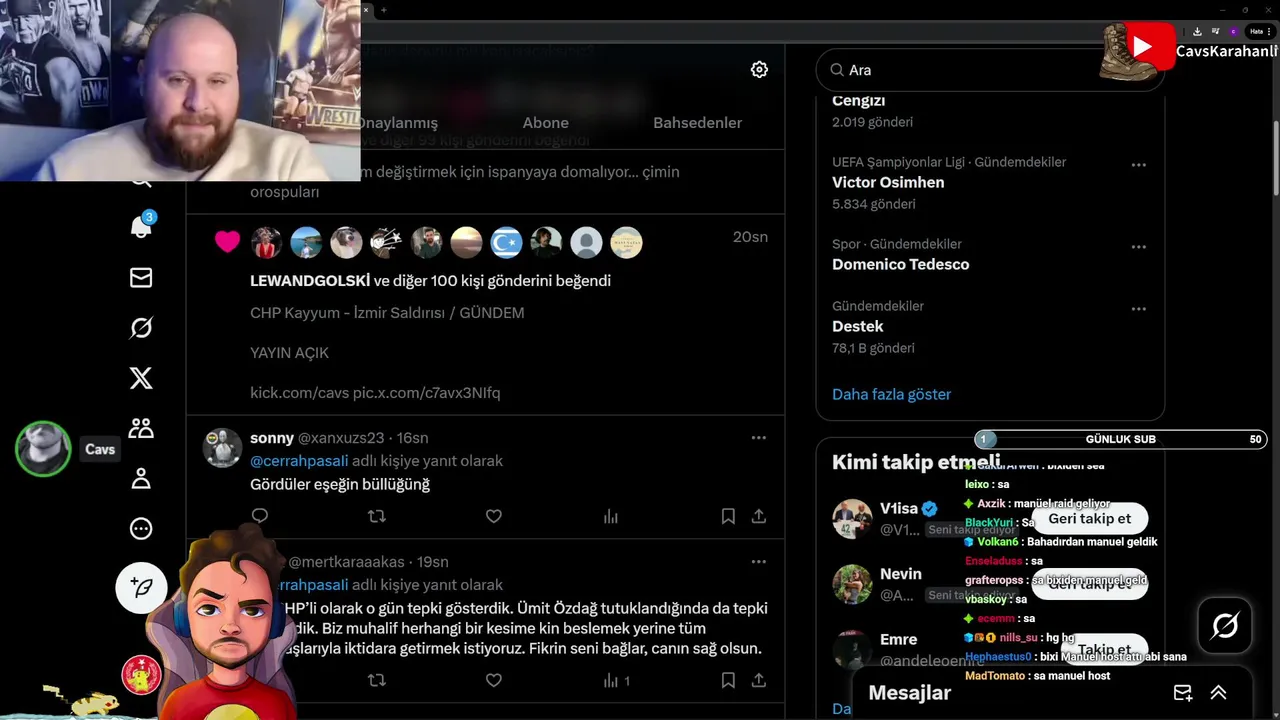
Task: Open LEWANDGOLSKİ's profile link
Action: point(310,281)
